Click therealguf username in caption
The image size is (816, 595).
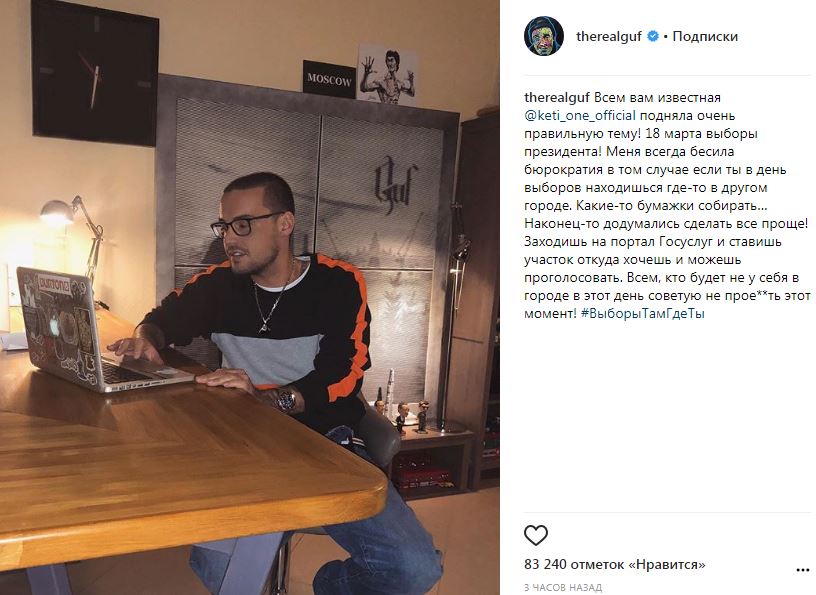pos(557,98)
